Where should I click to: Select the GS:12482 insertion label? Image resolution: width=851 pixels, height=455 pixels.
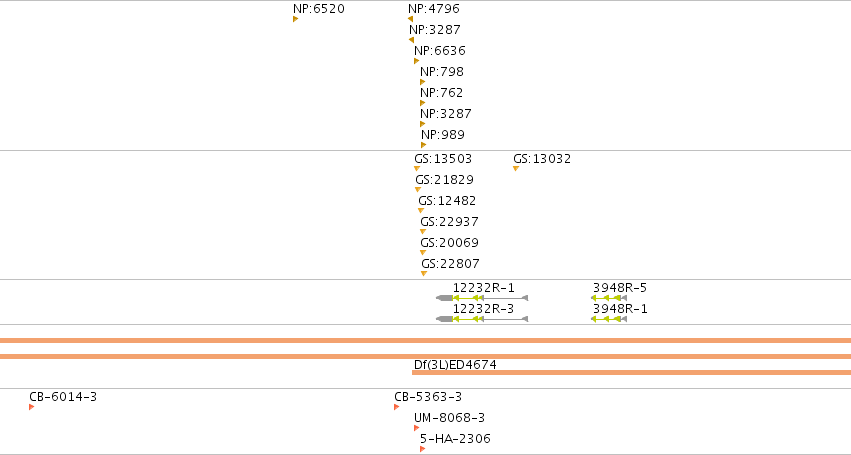click(x=447, y=201)
